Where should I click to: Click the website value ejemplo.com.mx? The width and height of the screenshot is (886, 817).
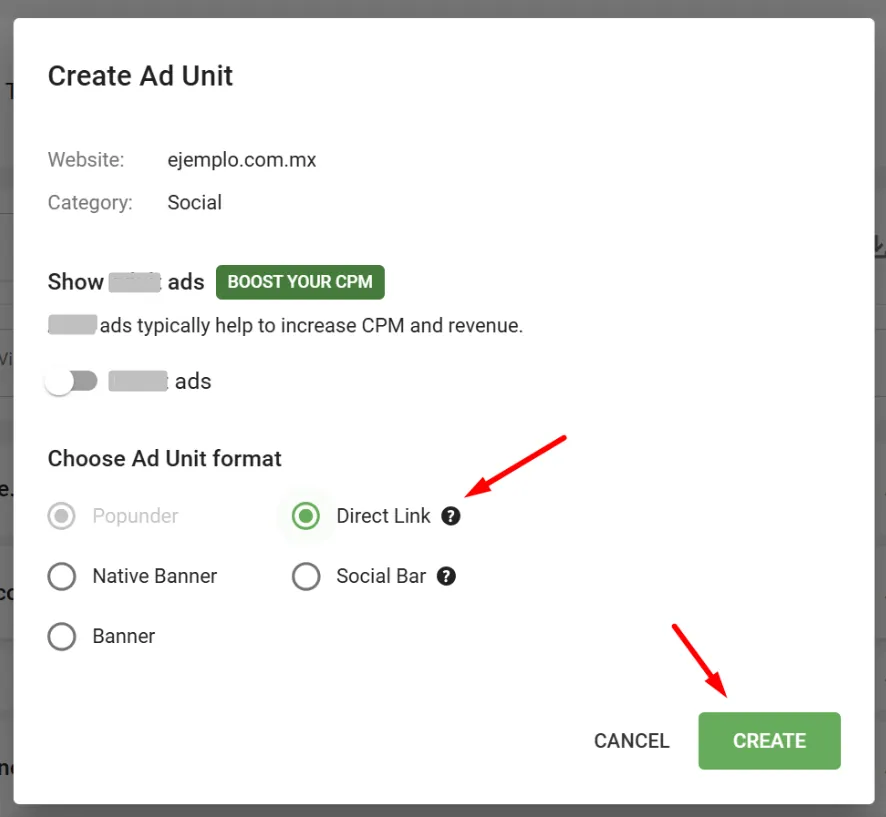[x=242, y=159]
